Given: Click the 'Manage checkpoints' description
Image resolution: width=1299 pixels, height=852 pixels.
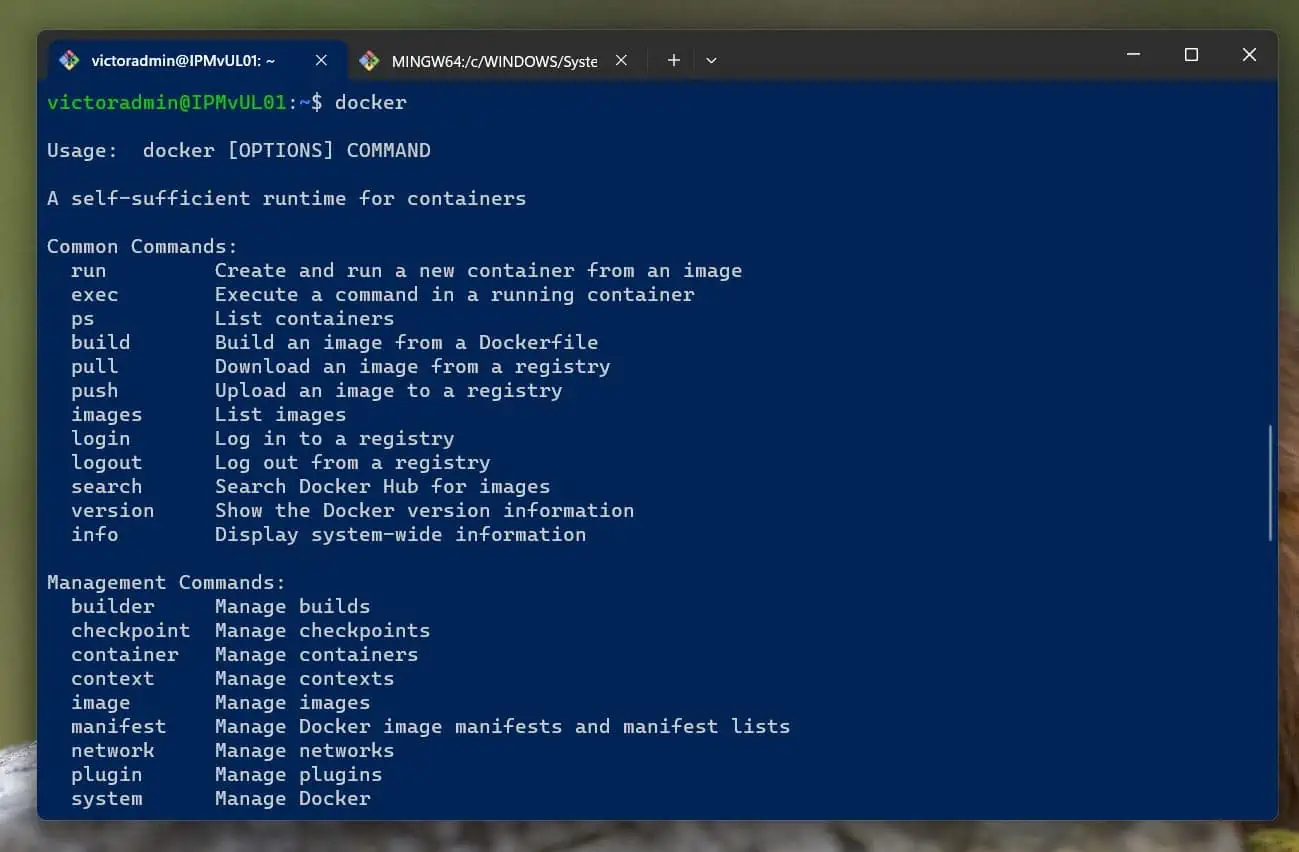Looking at the screenshot, I should (323, 630).
